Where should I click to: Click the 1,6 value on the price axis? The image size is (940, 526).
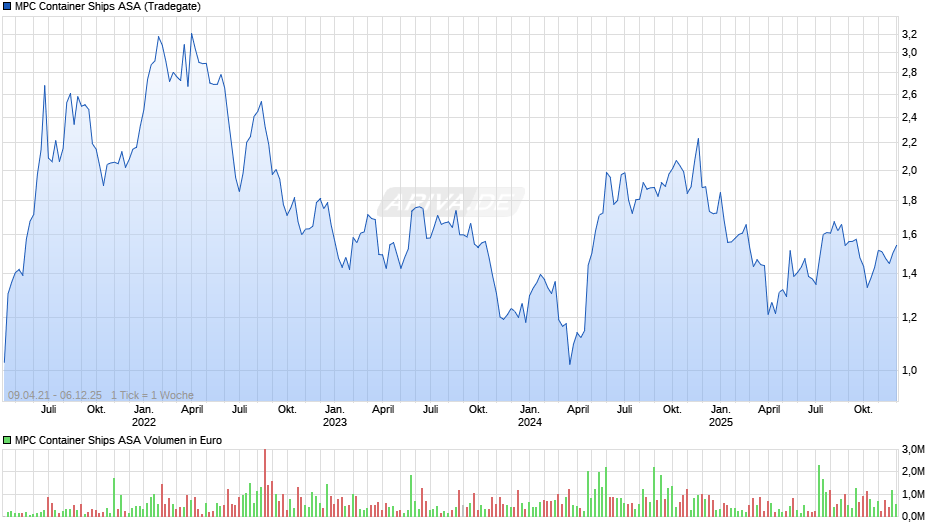[x=909, y=235]
